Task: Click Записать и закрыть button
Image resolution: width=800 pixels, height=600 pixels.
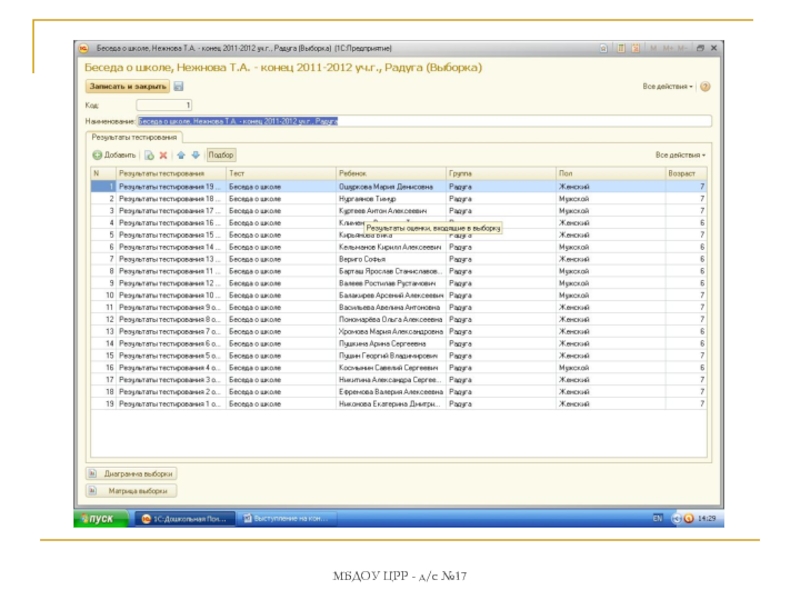Action: tap(126, 87)
